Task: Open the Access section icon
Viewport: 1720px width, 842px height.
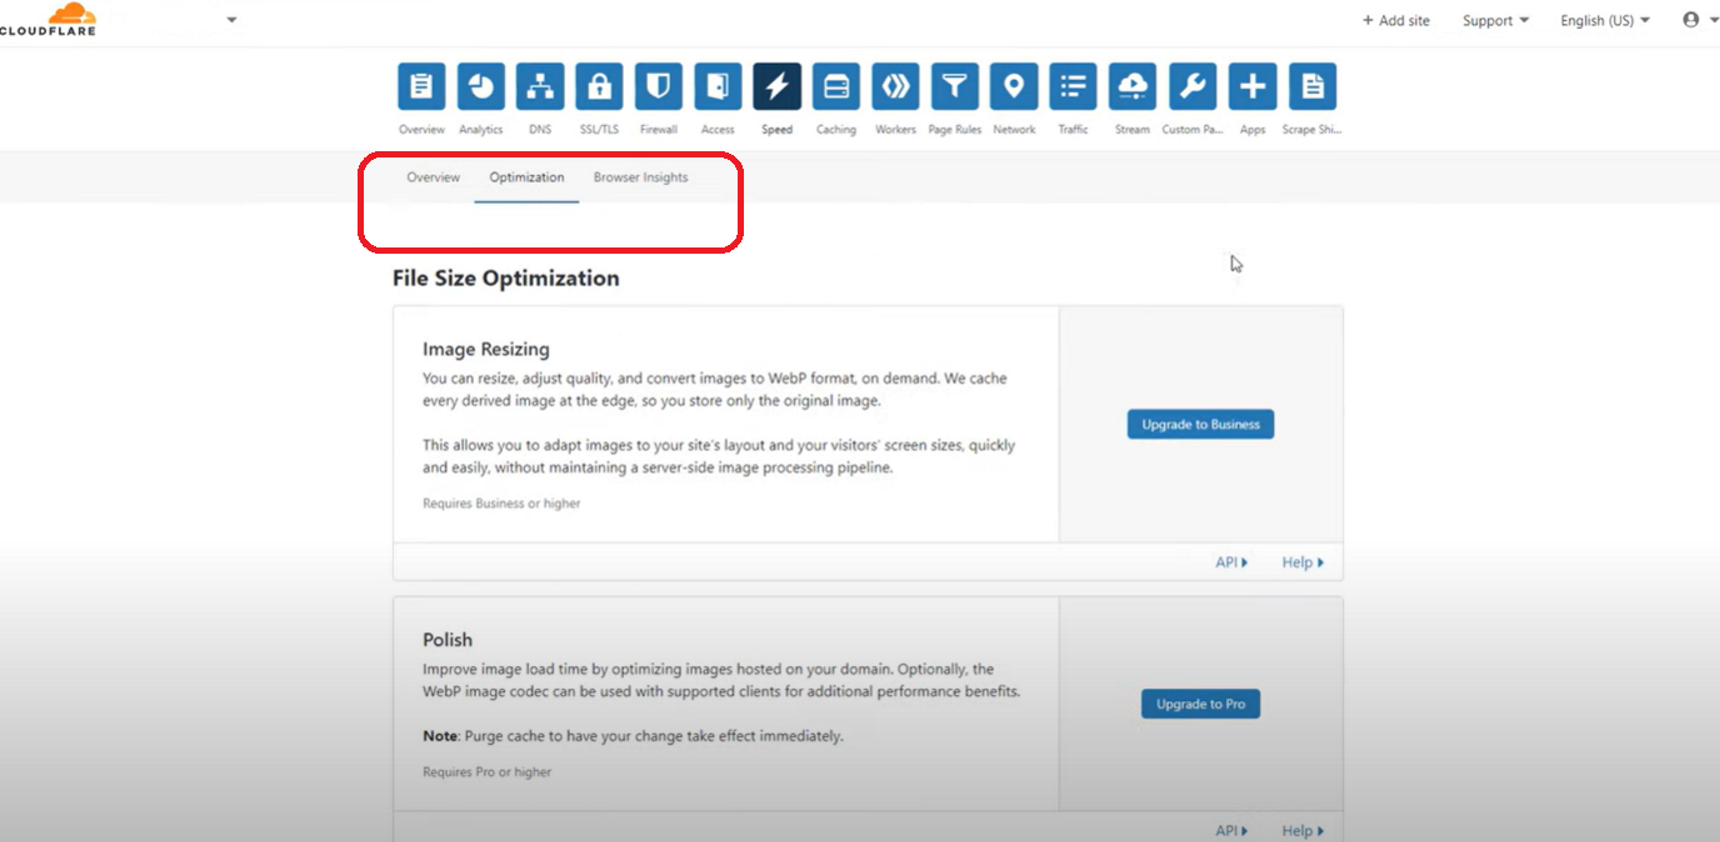Action: [x=718, y=87]
